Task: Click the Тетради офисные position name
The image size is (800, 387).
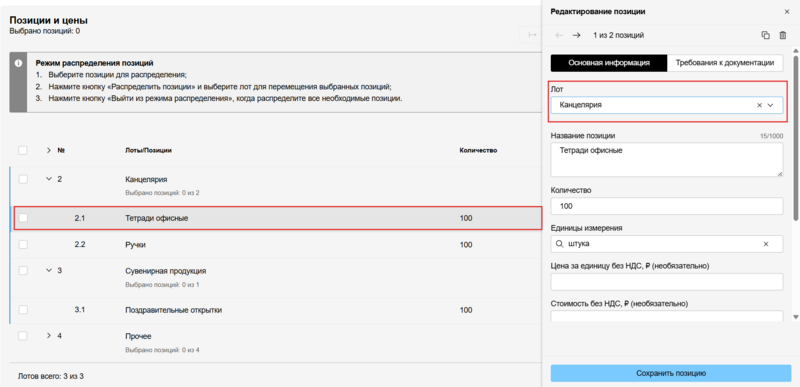Action: [157, 218]
